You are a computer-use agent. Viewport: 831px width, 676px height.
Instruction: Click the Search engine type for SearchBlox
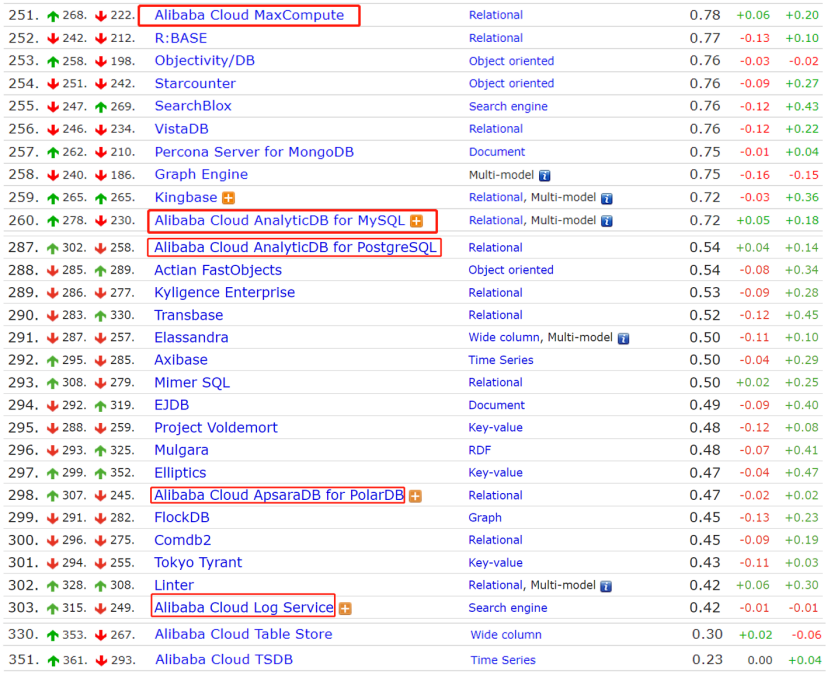[508, 107]
